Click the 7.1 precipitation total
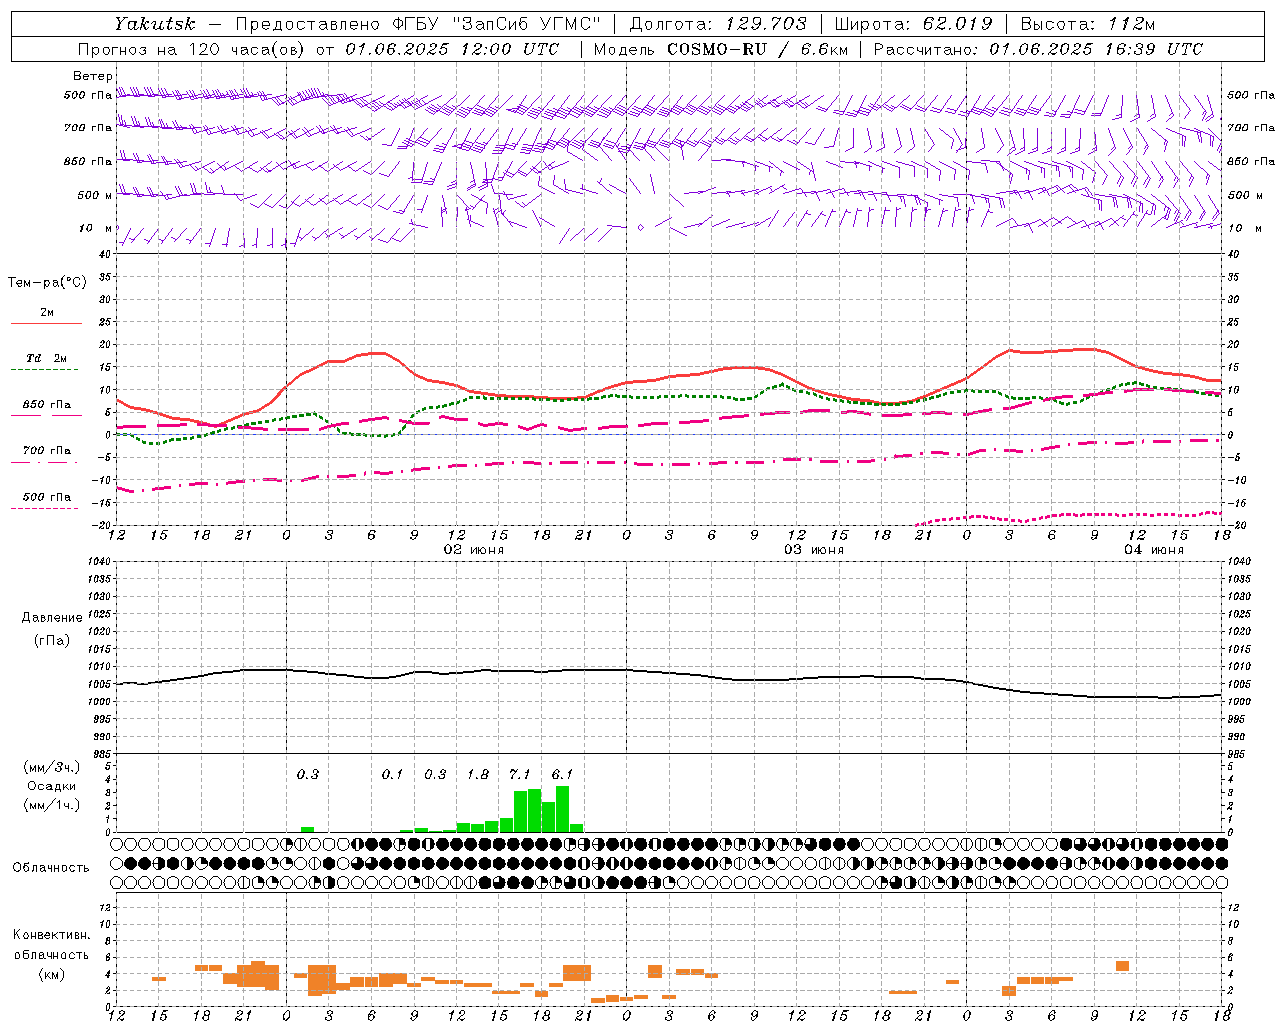The image size is (1280, 1024). coord(519,774)
